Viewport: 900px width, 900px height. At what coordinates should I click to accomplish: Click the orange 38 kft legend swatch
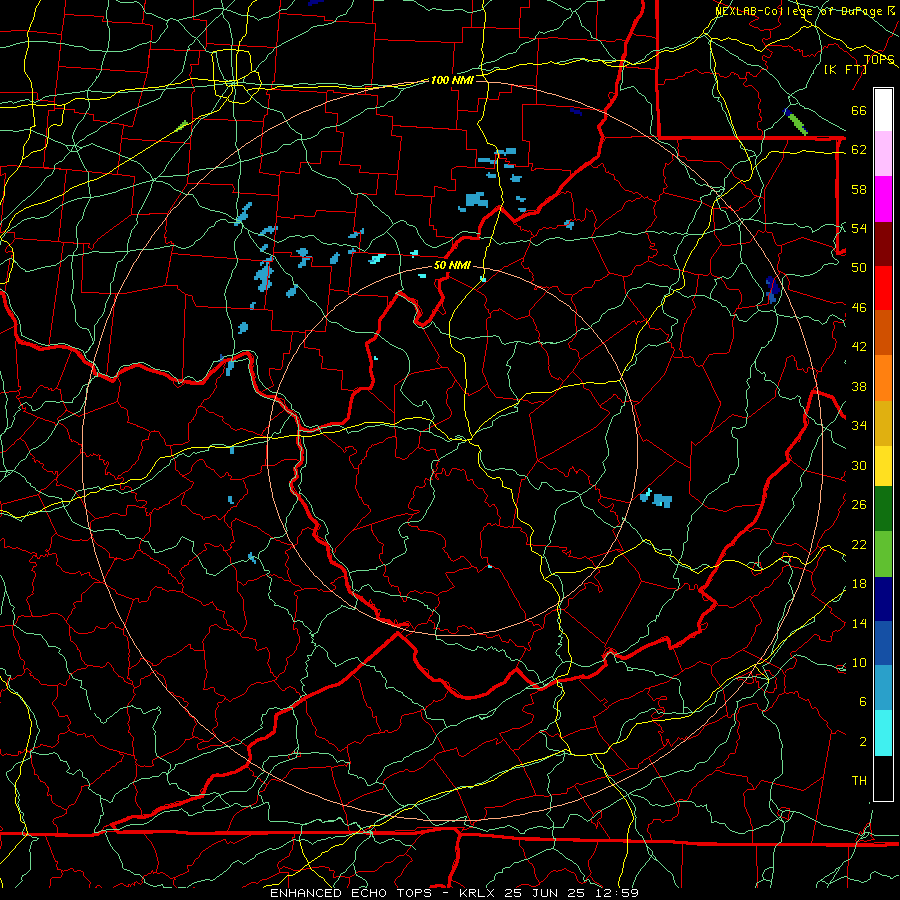point(883,378)
